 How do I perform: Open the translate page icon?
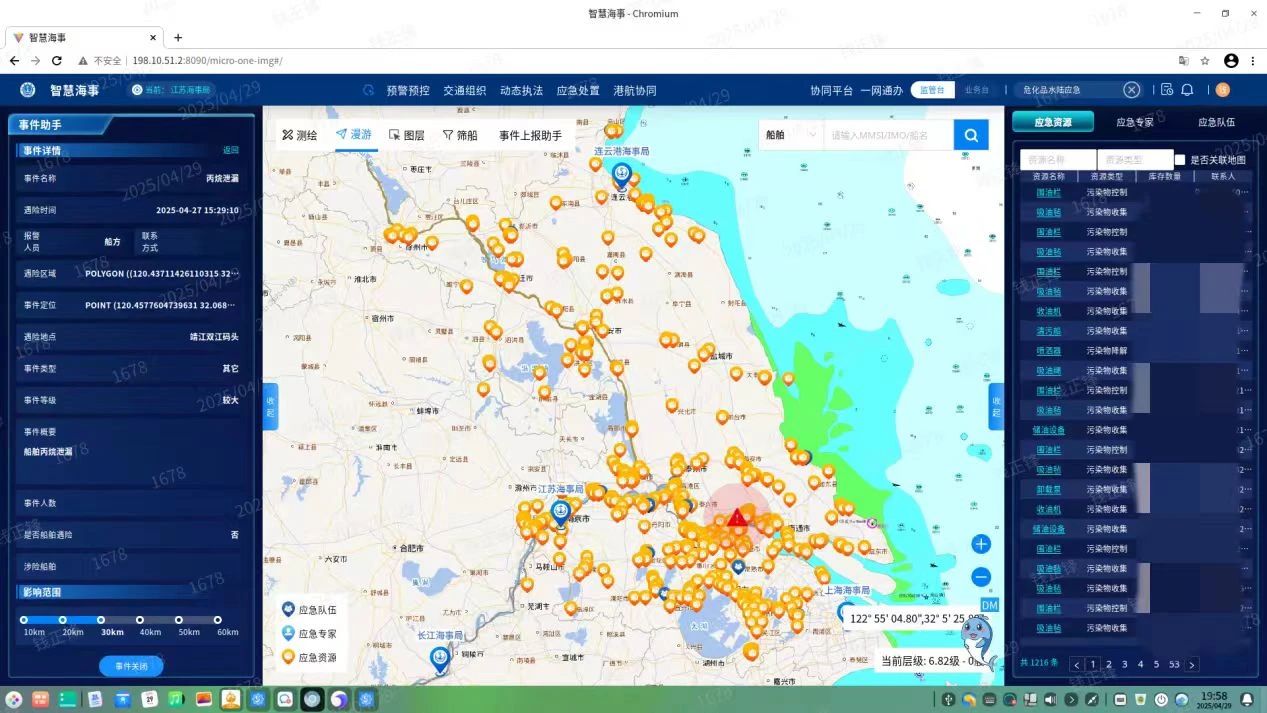click(x=1183, y=61)
